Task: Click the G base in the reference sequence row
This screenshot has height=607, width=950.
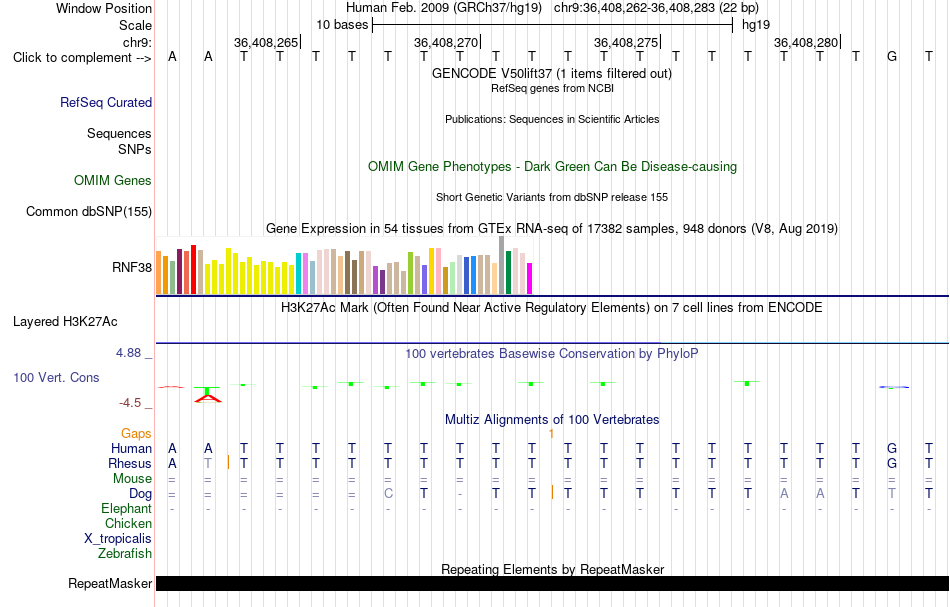Action: [892, 57]
